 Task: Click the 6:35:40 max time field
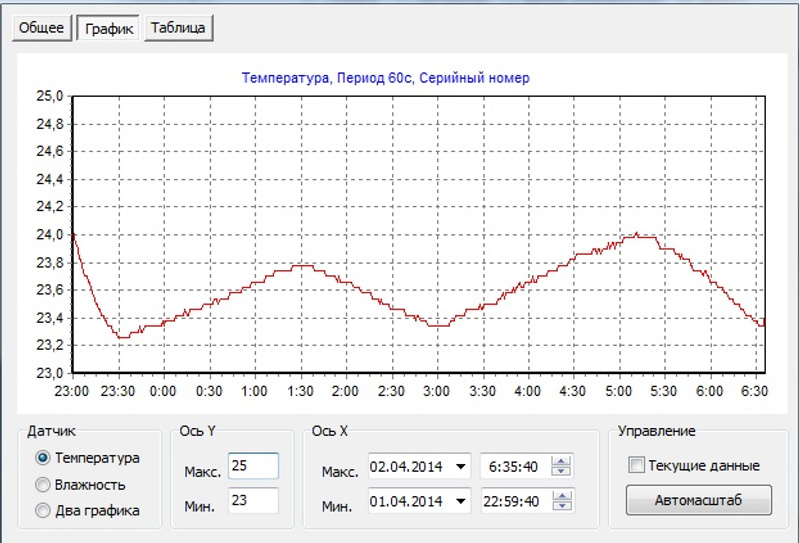[514, 467]
